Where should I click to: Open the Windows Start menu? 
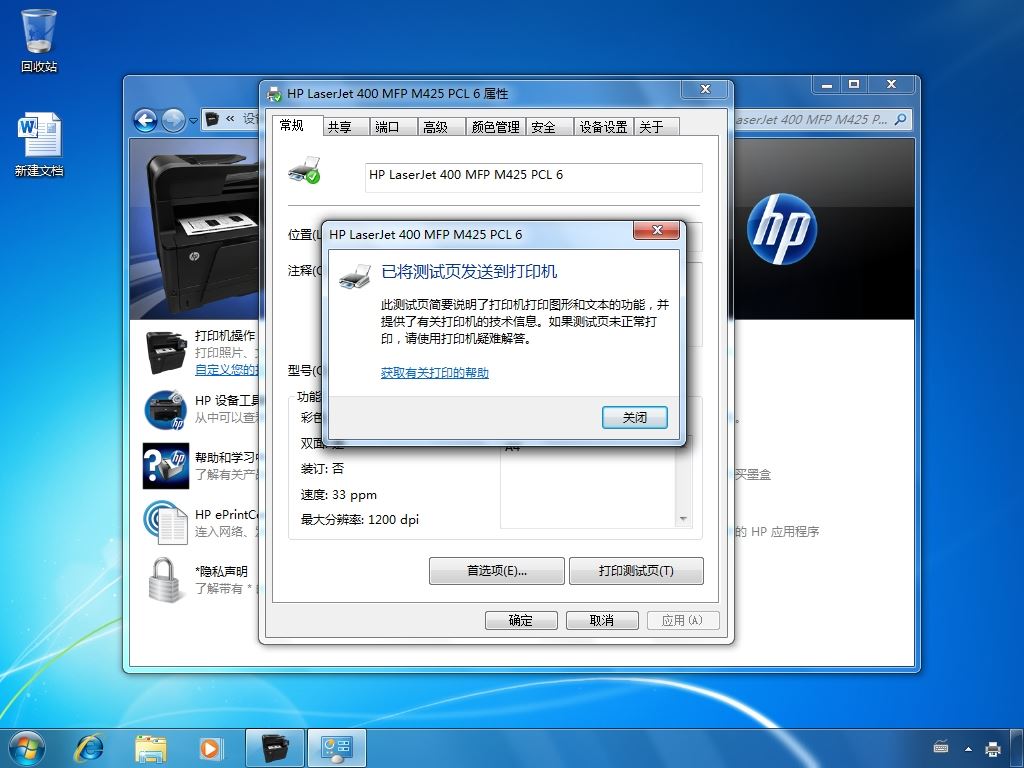pos(27,748)
